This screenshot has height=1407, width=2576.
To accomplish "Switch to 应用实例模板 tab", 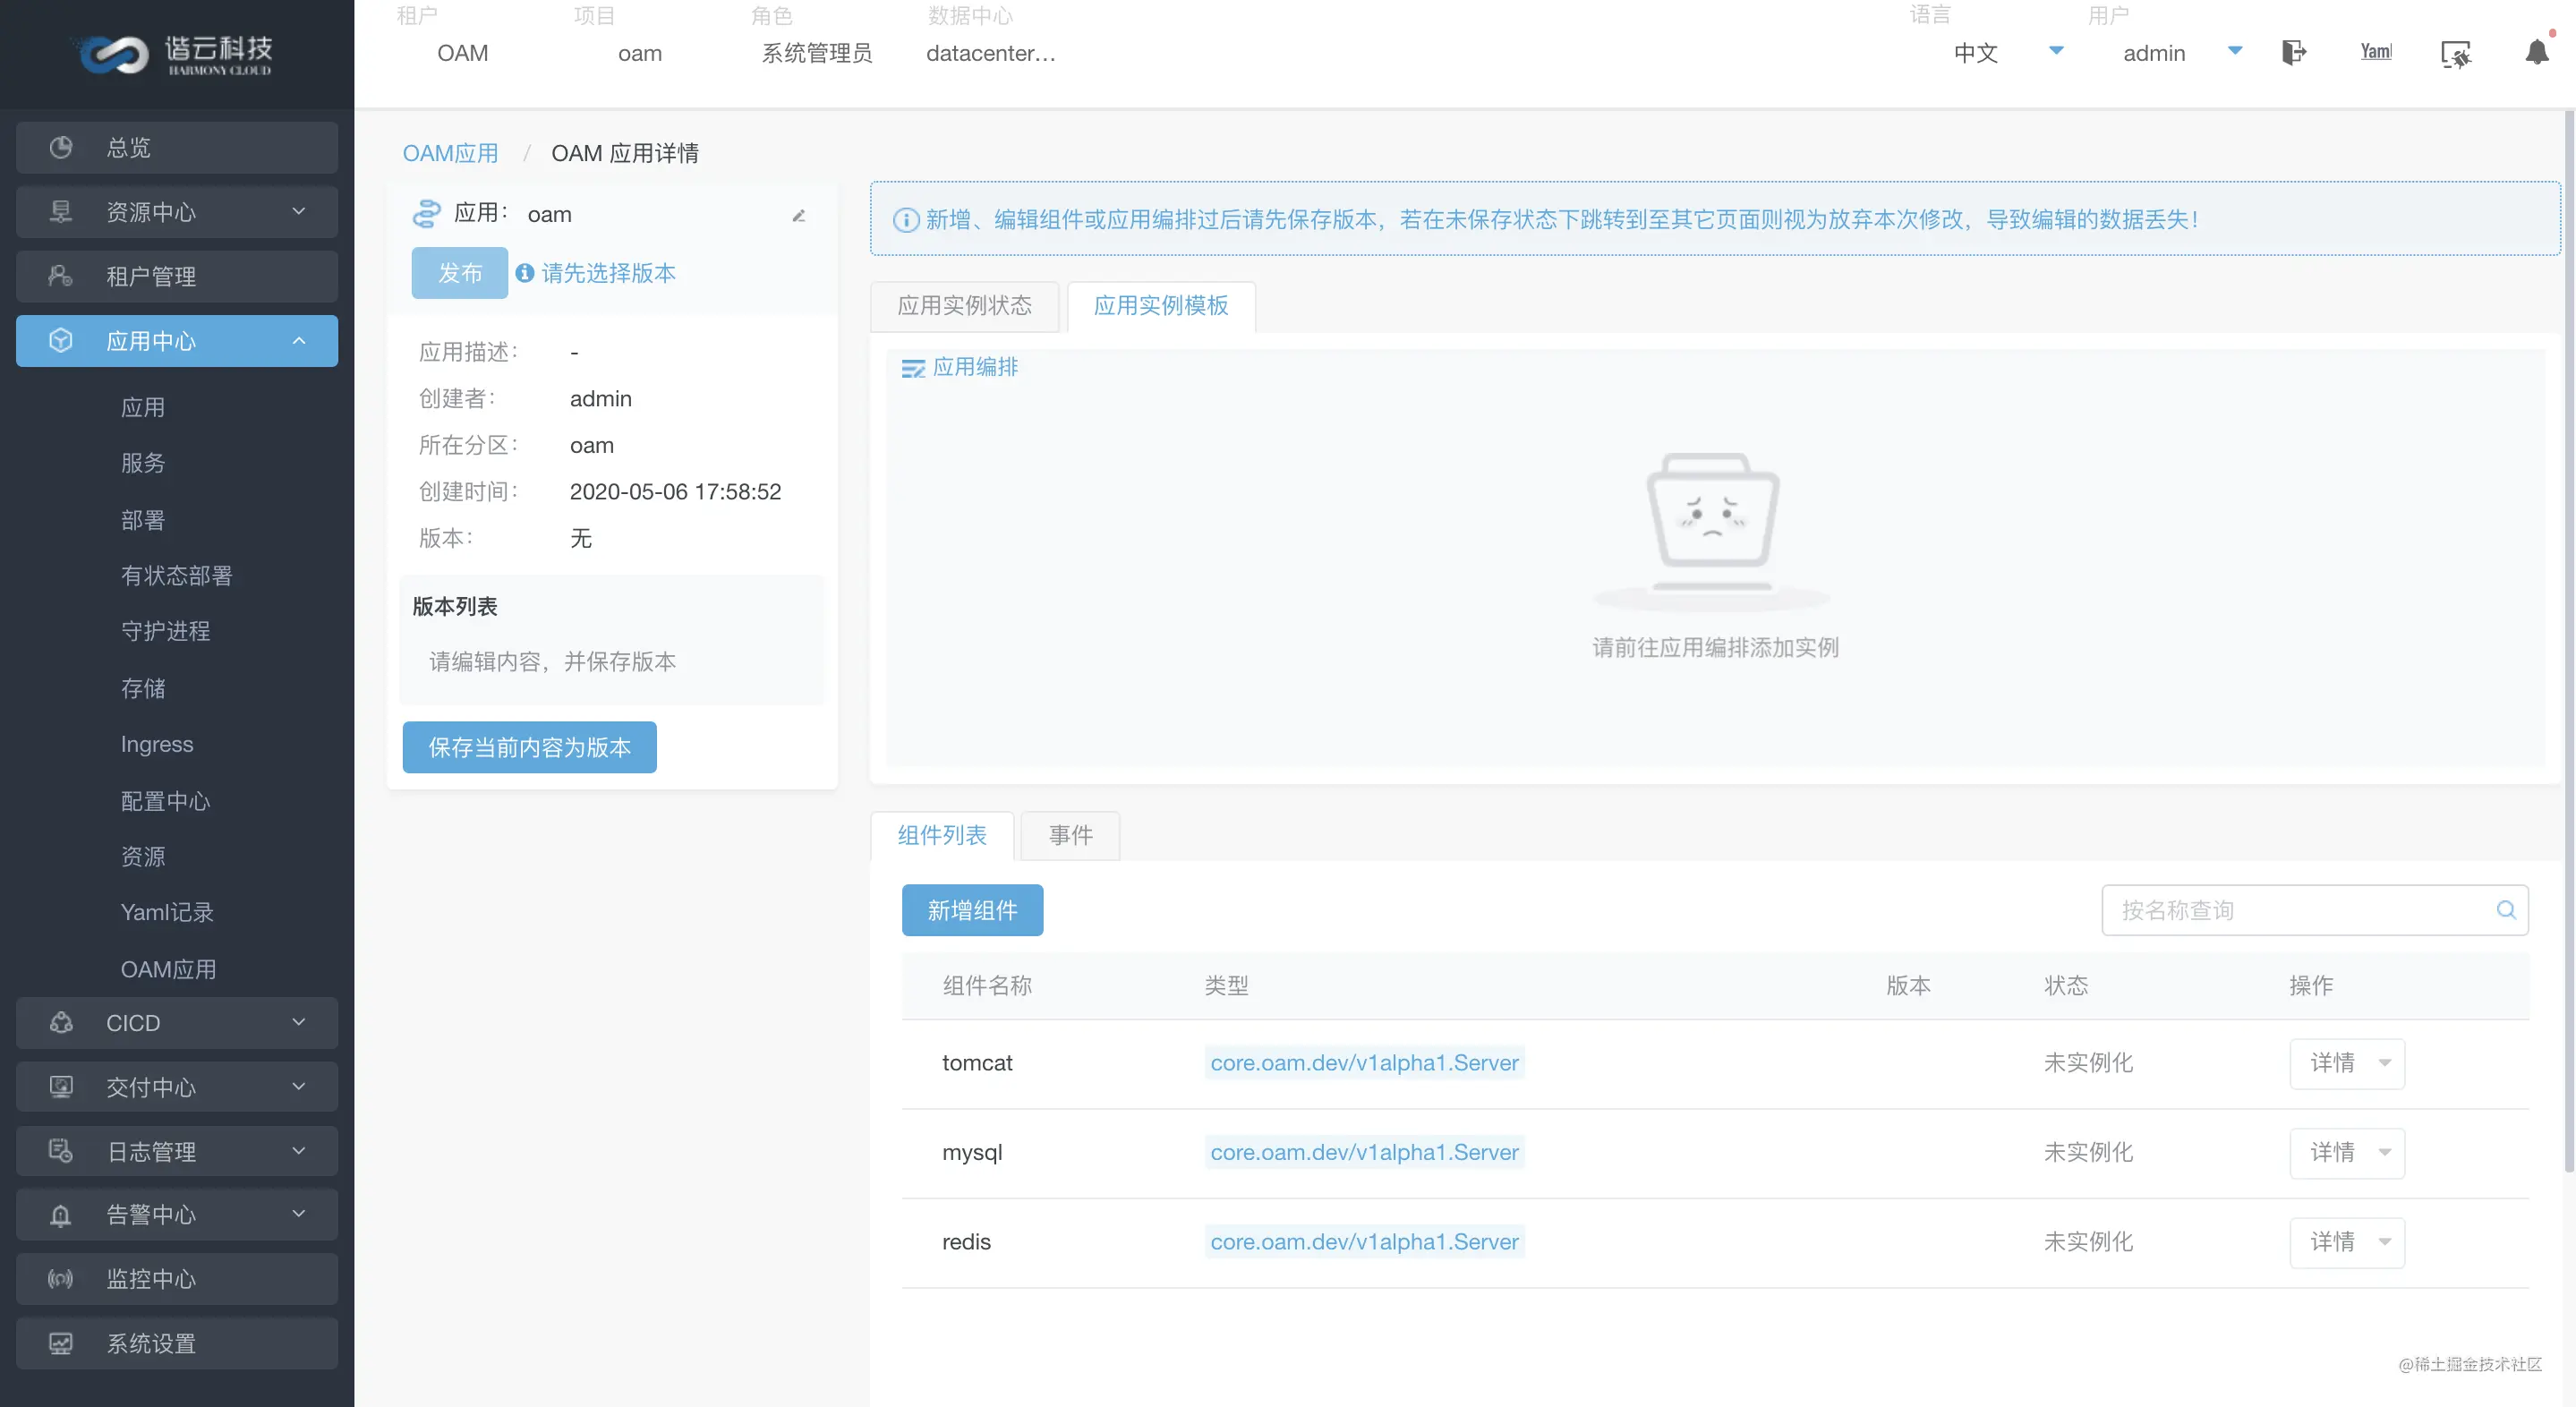I will click(1161, 306).
